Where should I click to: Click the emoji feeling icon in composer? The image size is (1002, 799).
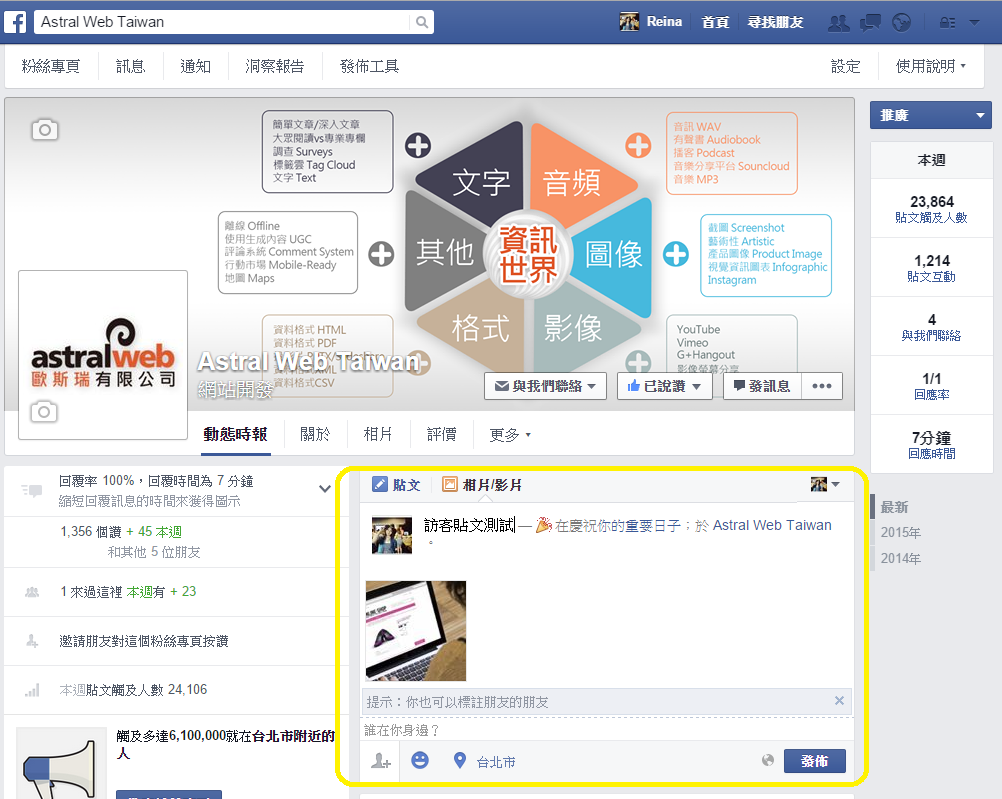tap(420, 760)
